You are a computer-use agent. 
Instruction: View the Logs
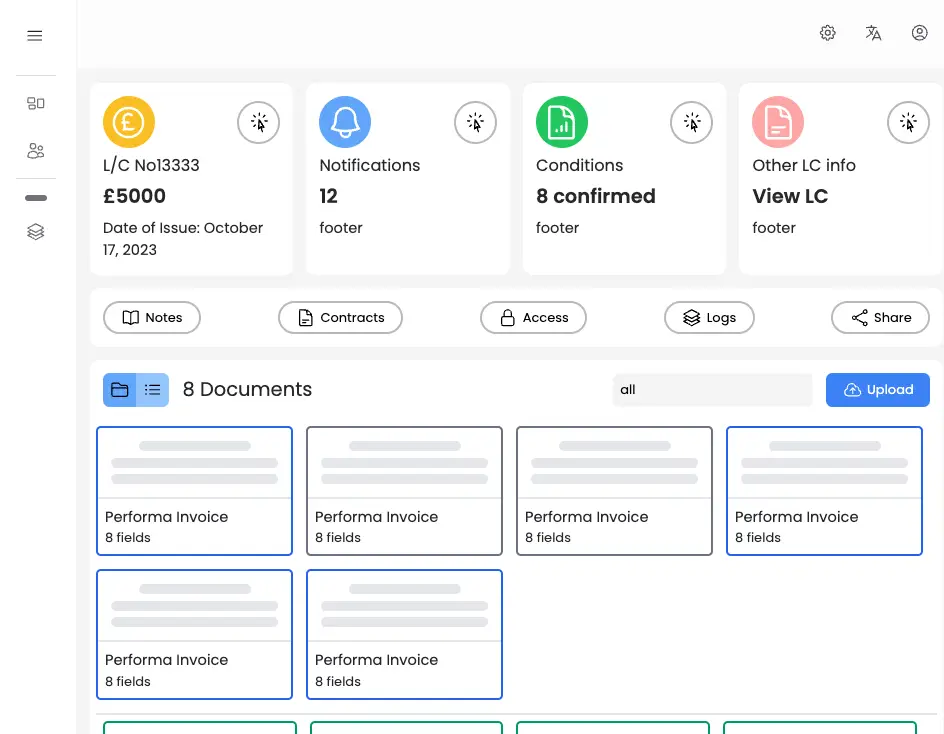tap(709, 318)
